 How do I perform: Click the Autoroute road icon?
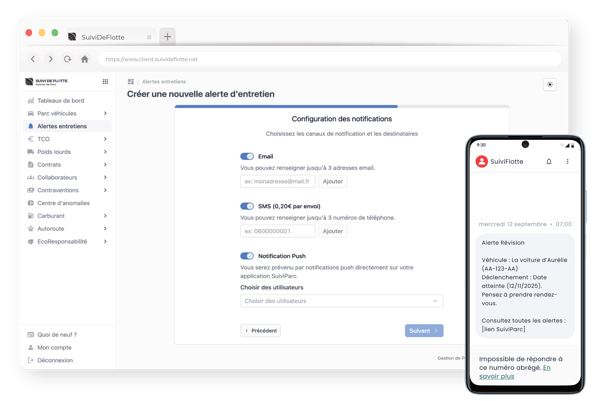coord(31,229)
